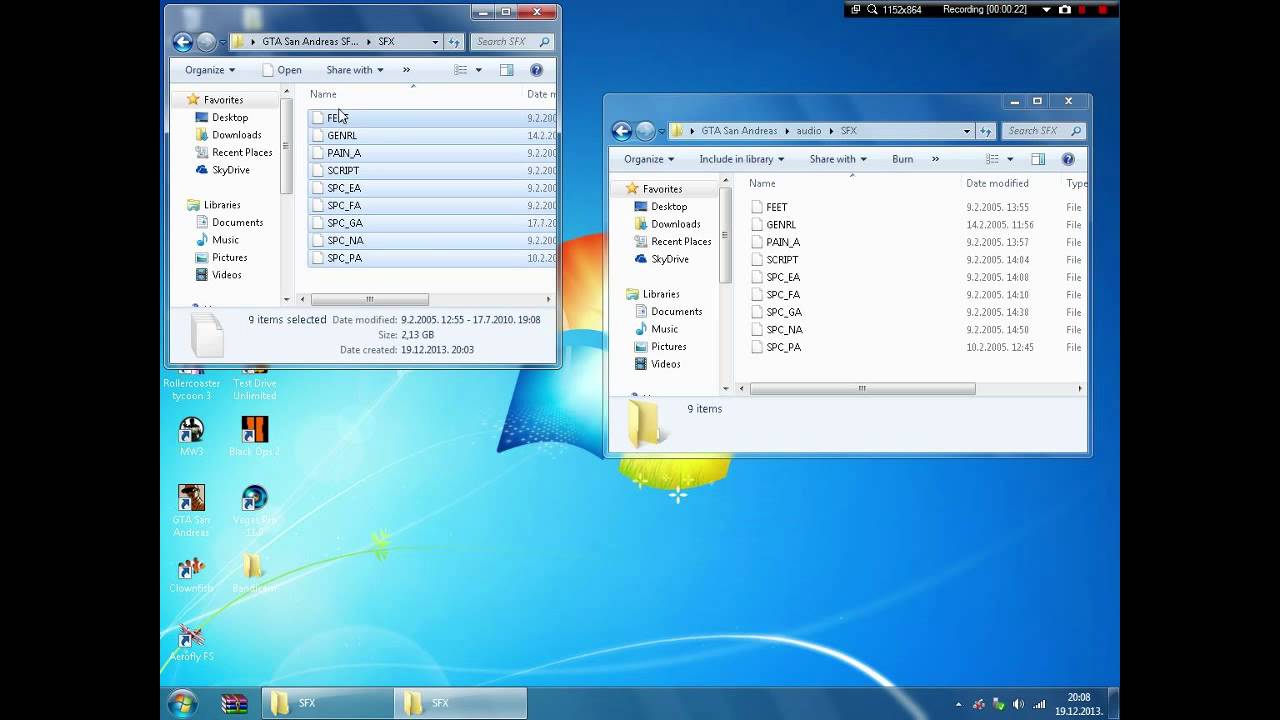Select Downloads in GTA San Andreas SF... sidebar
1280x720 pixels.
[x=236, y=135]
